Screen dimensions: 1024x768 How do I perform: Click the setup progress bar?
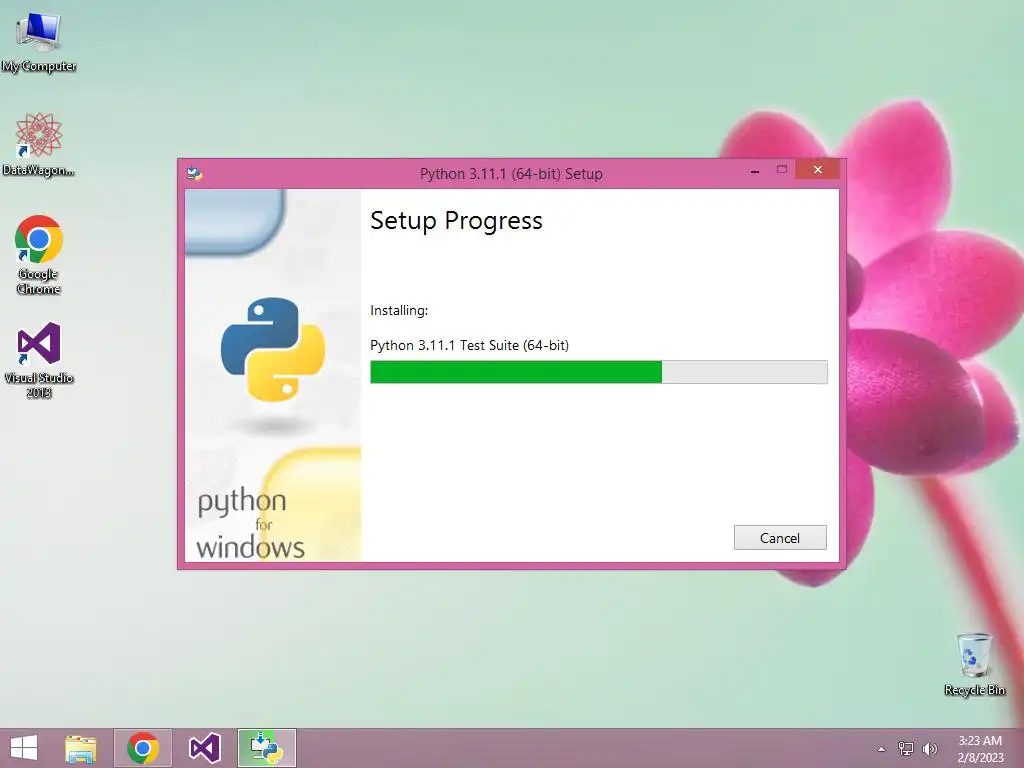coord(598,372)
